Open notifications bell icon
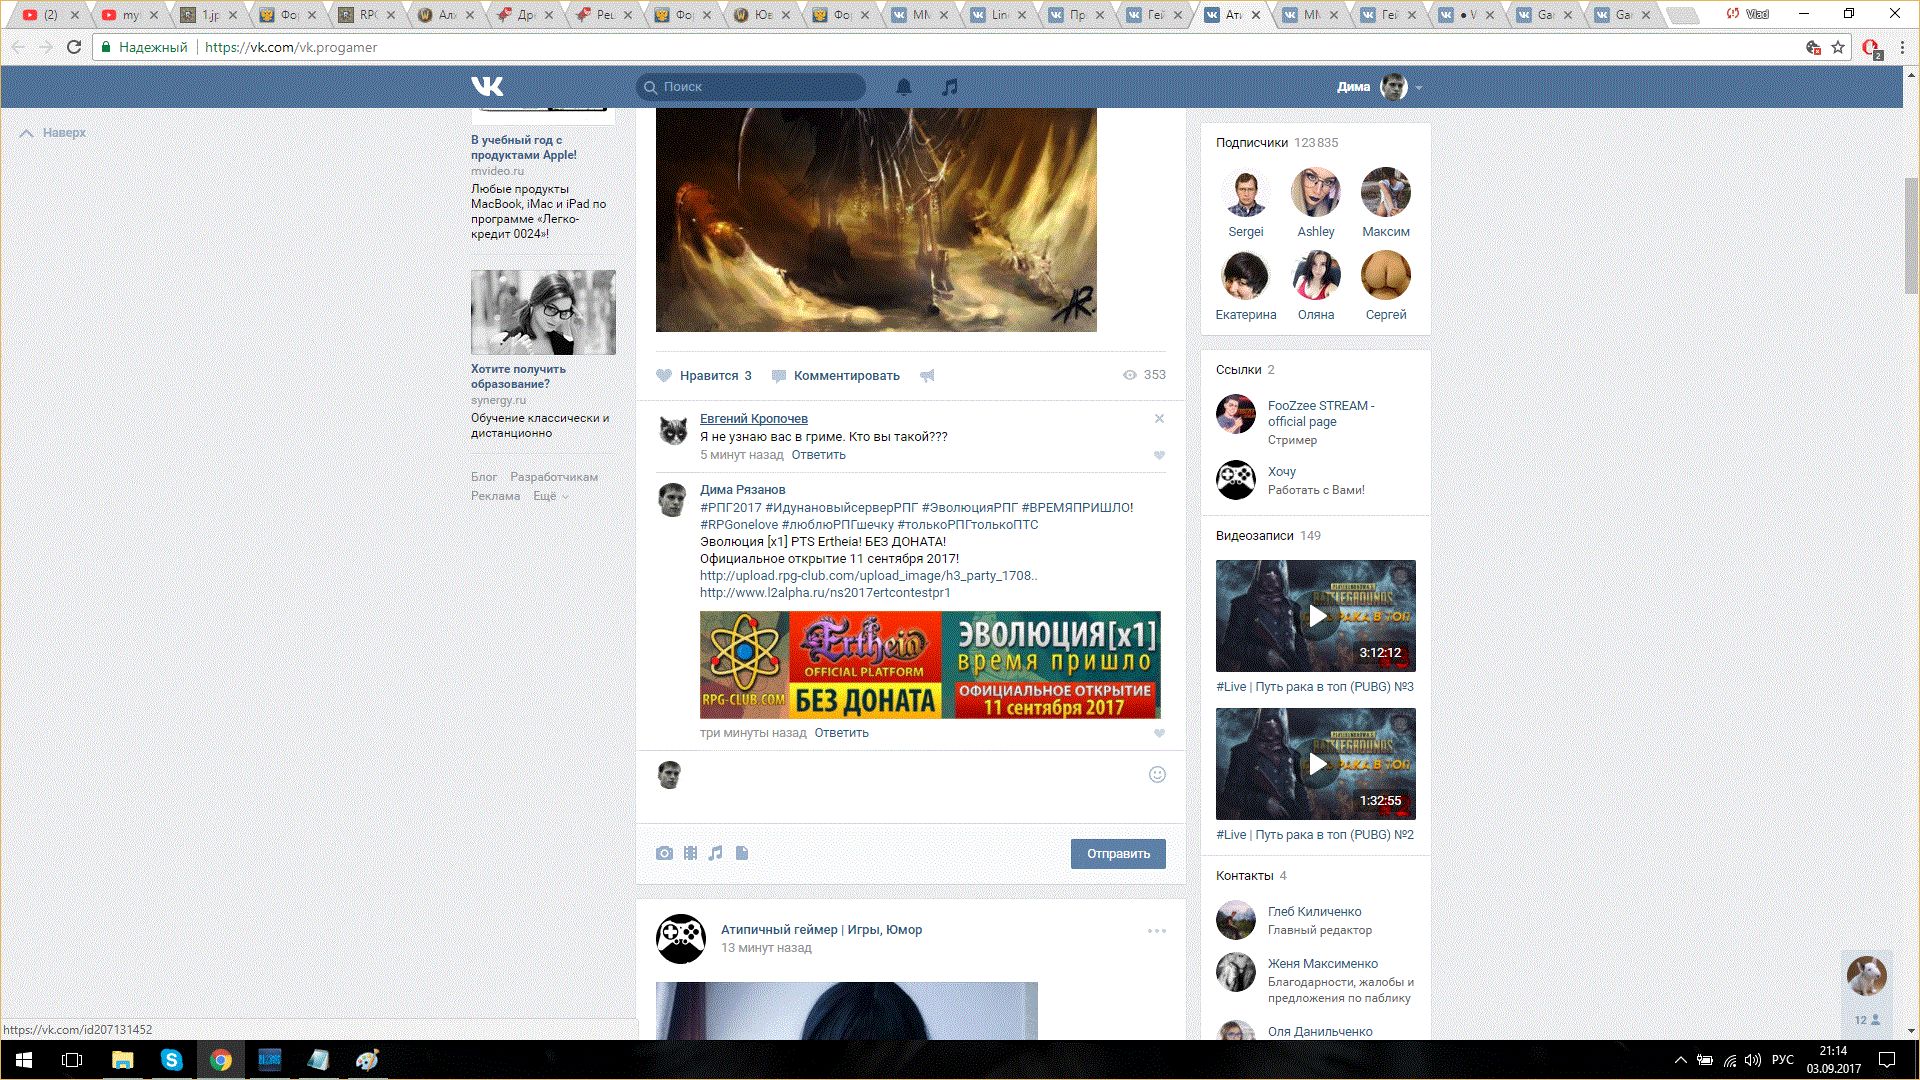1920x1080 pixels. (904, 87)
